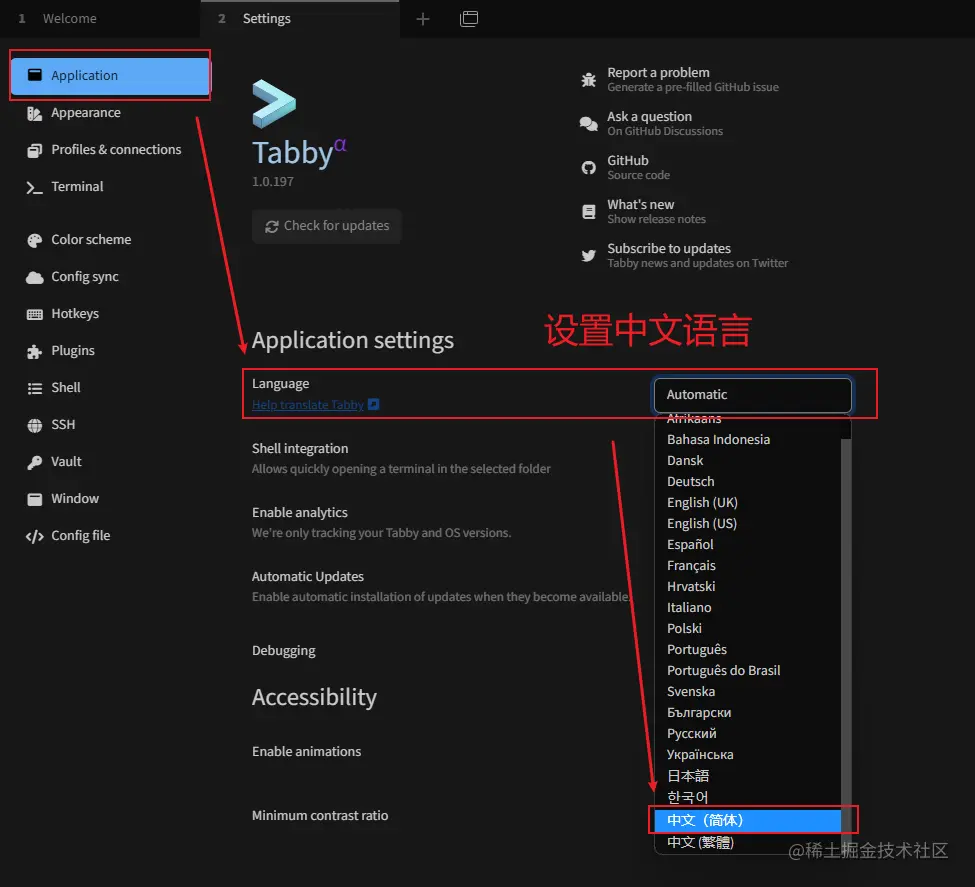
Task: Select Svenska language option
Action: 747,692
